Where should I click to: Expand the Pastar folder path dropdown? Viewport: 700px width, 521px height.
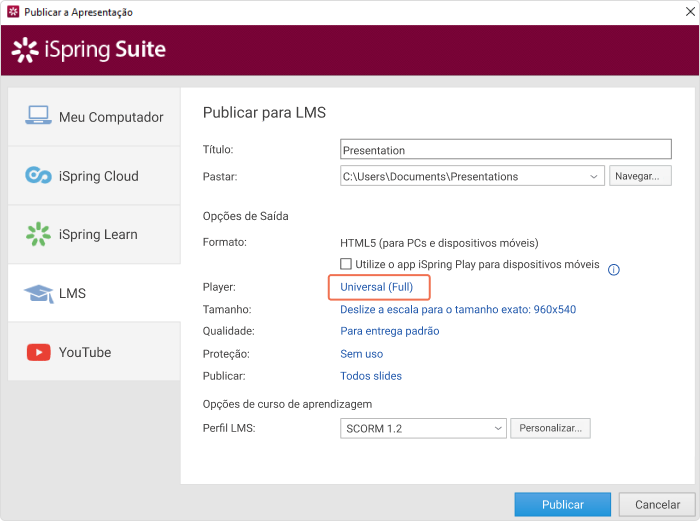(594, 176)
